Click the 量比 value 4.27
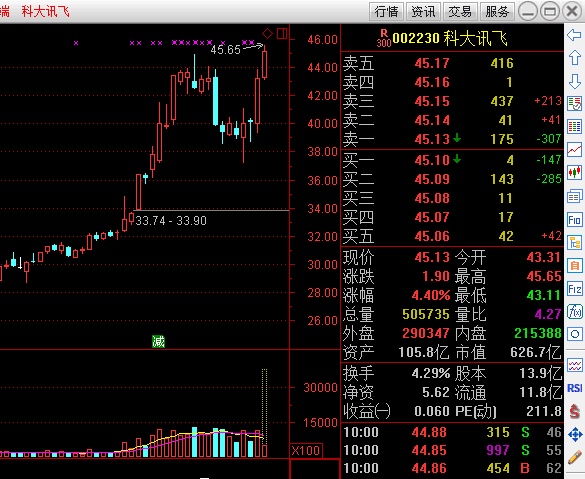 [x=548, y=314]
